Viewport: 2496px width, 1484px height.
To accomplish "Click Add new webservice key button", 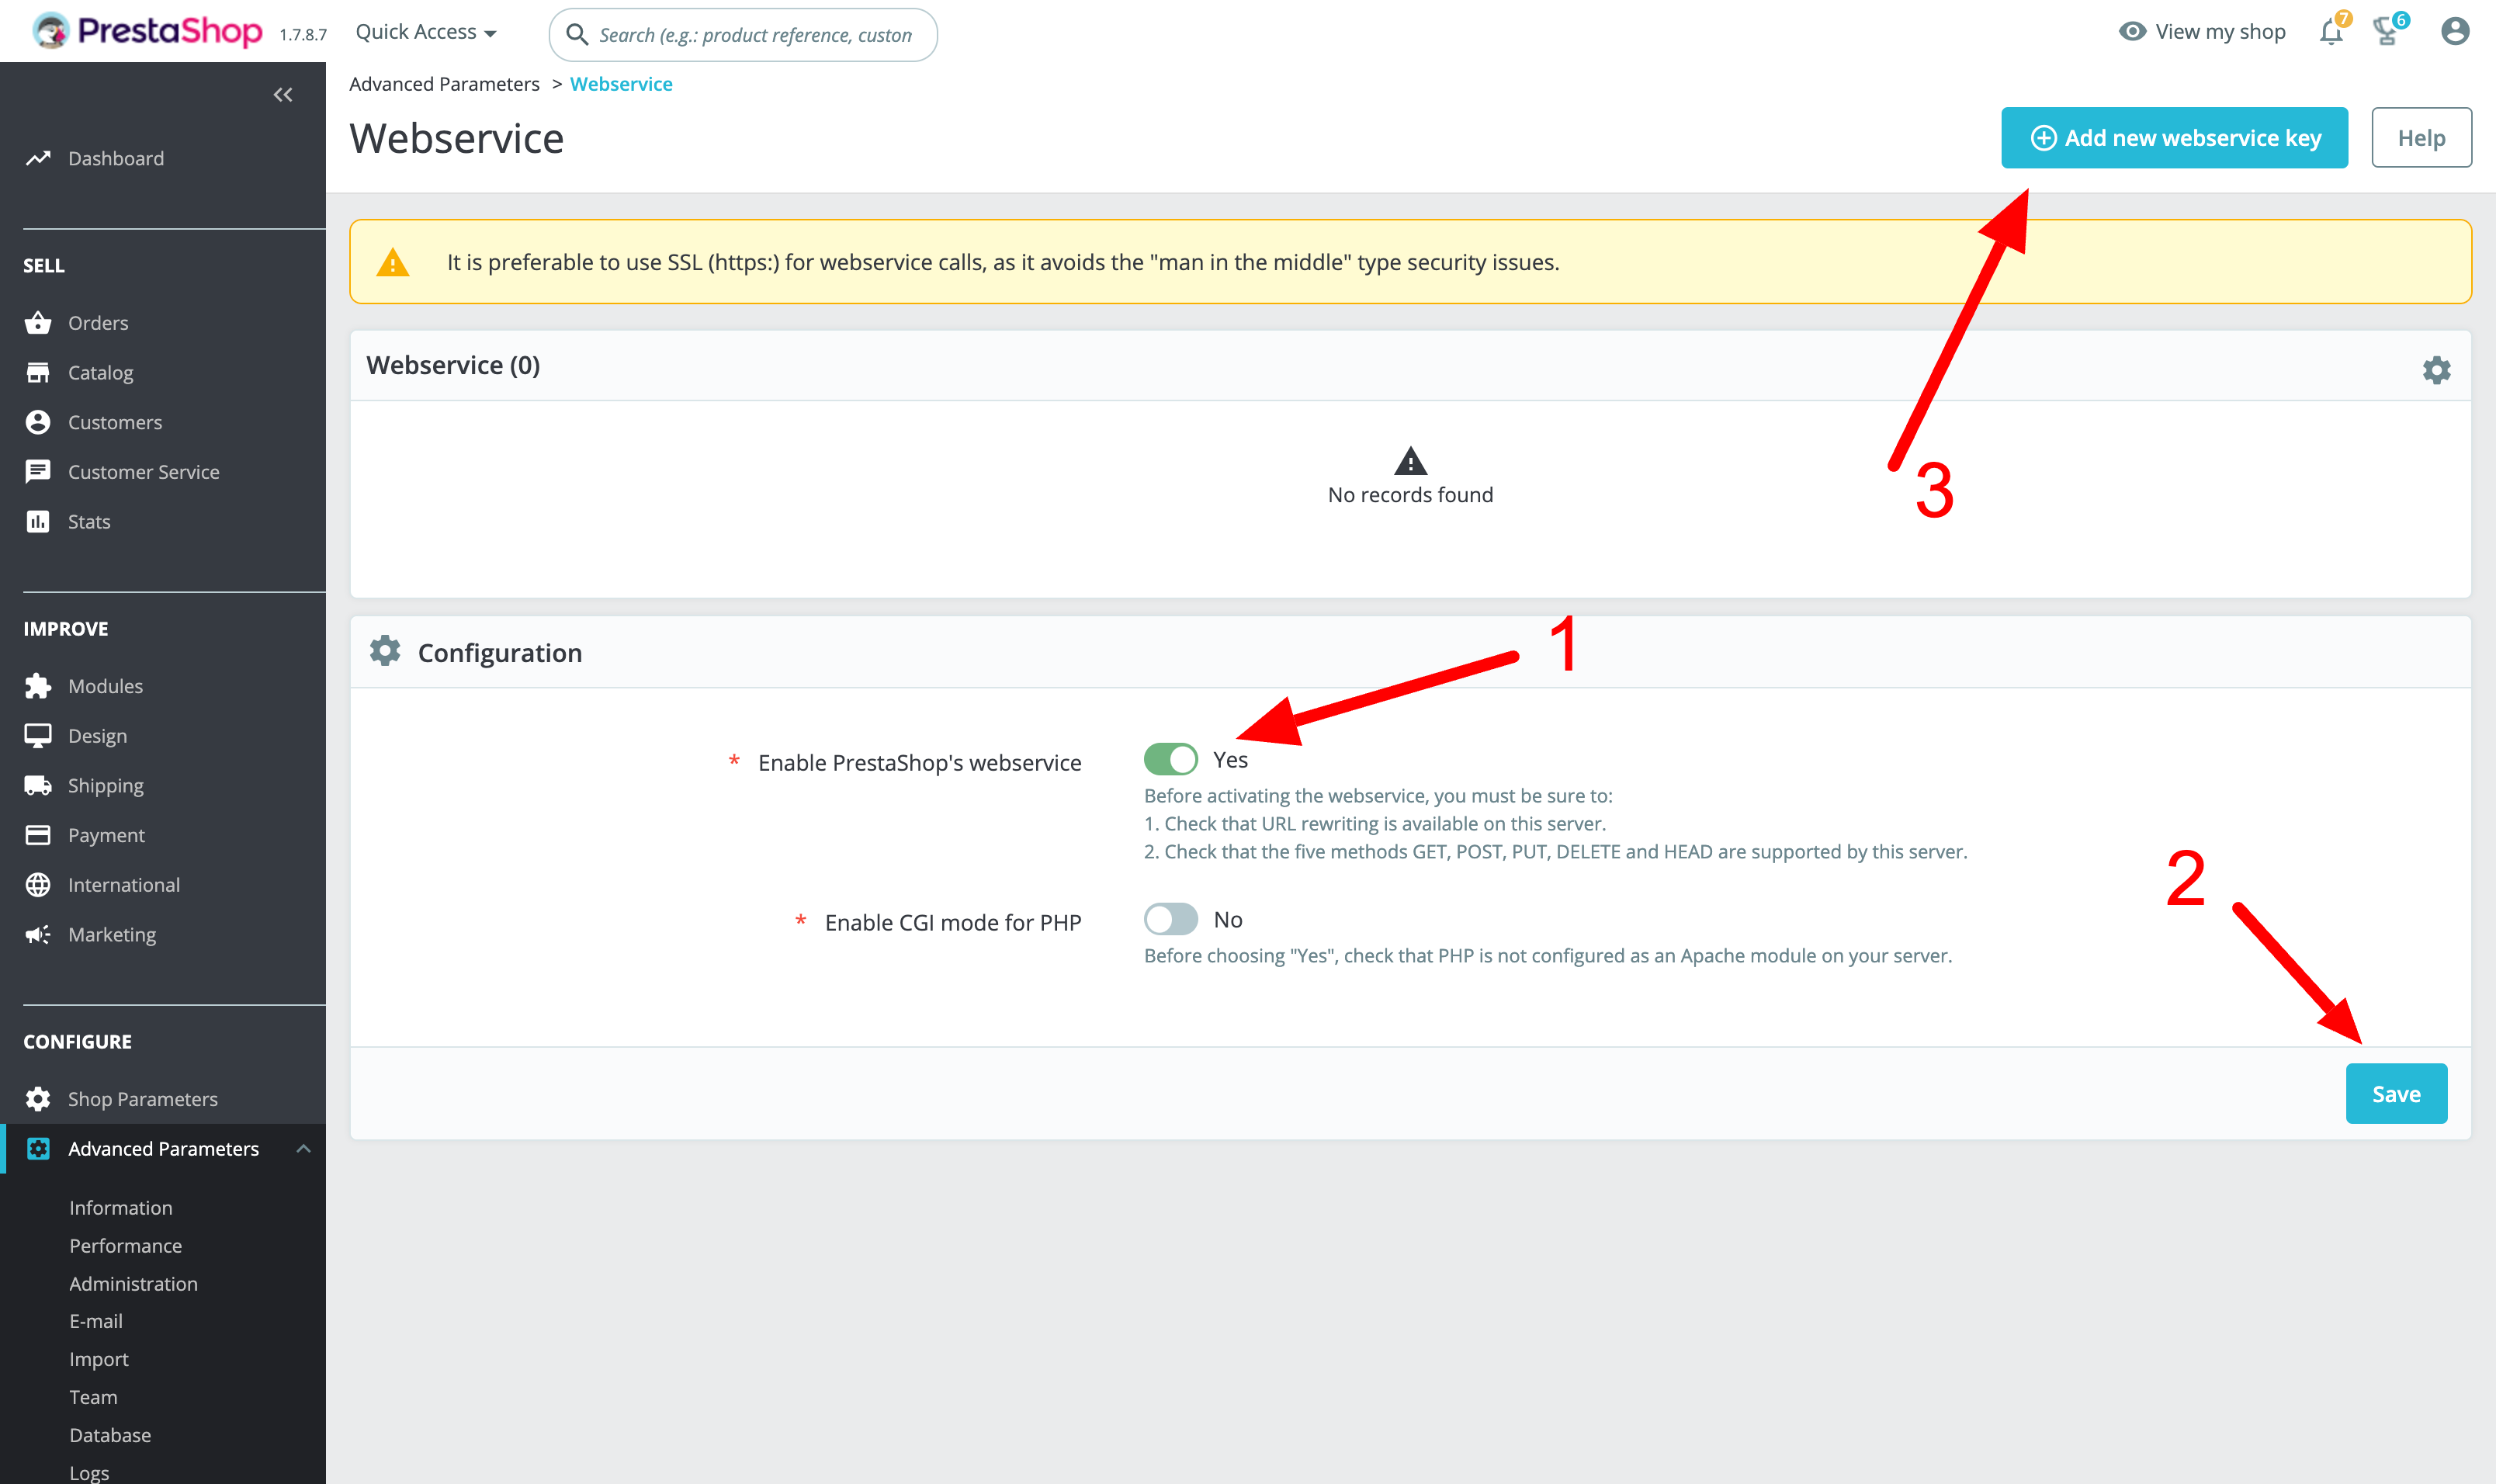I will coord(2174,138).
